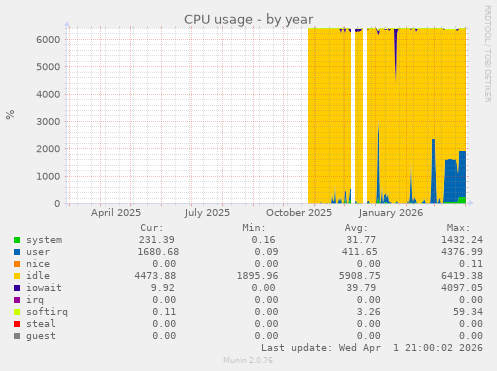This screenshot has width=497, height=371.
Task: Click nice max value 0.11
Action: [x=471, y=264]
